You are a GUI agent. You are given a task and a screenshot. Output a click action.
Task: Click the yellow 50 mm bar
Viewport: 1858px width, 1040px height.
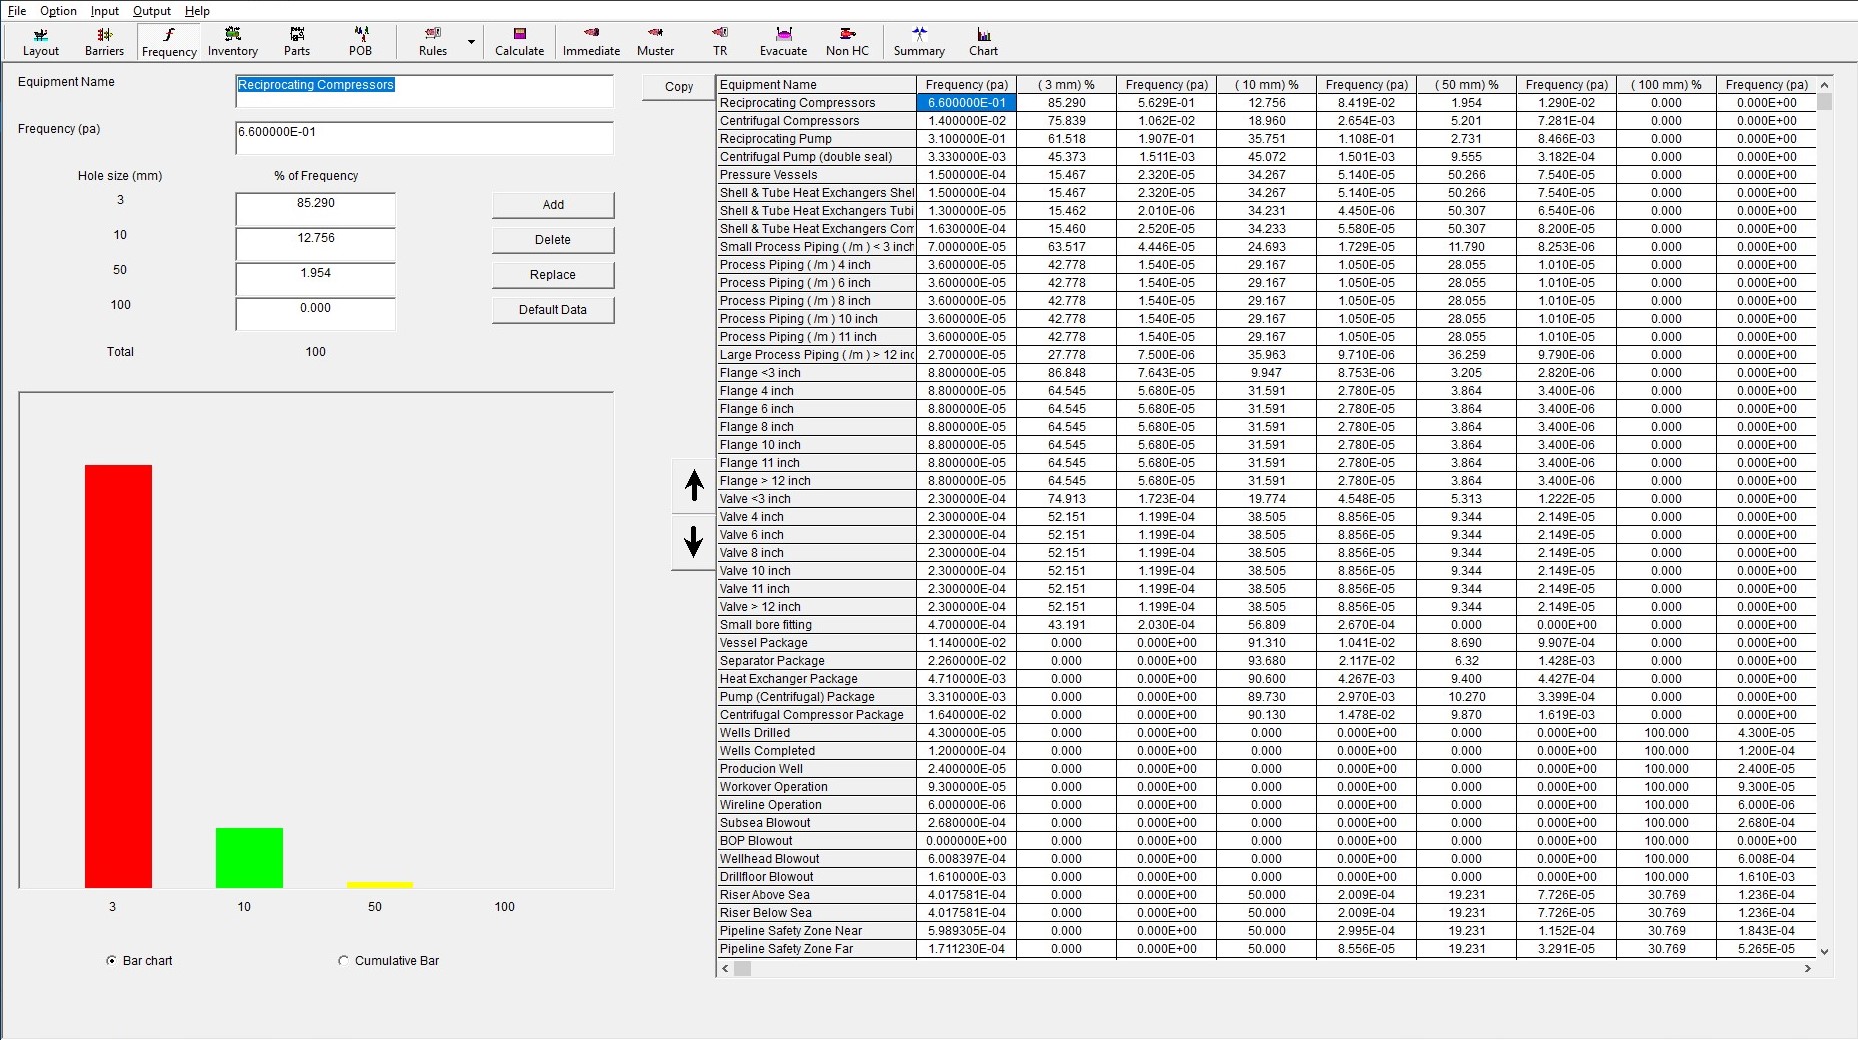coord(380,885)
